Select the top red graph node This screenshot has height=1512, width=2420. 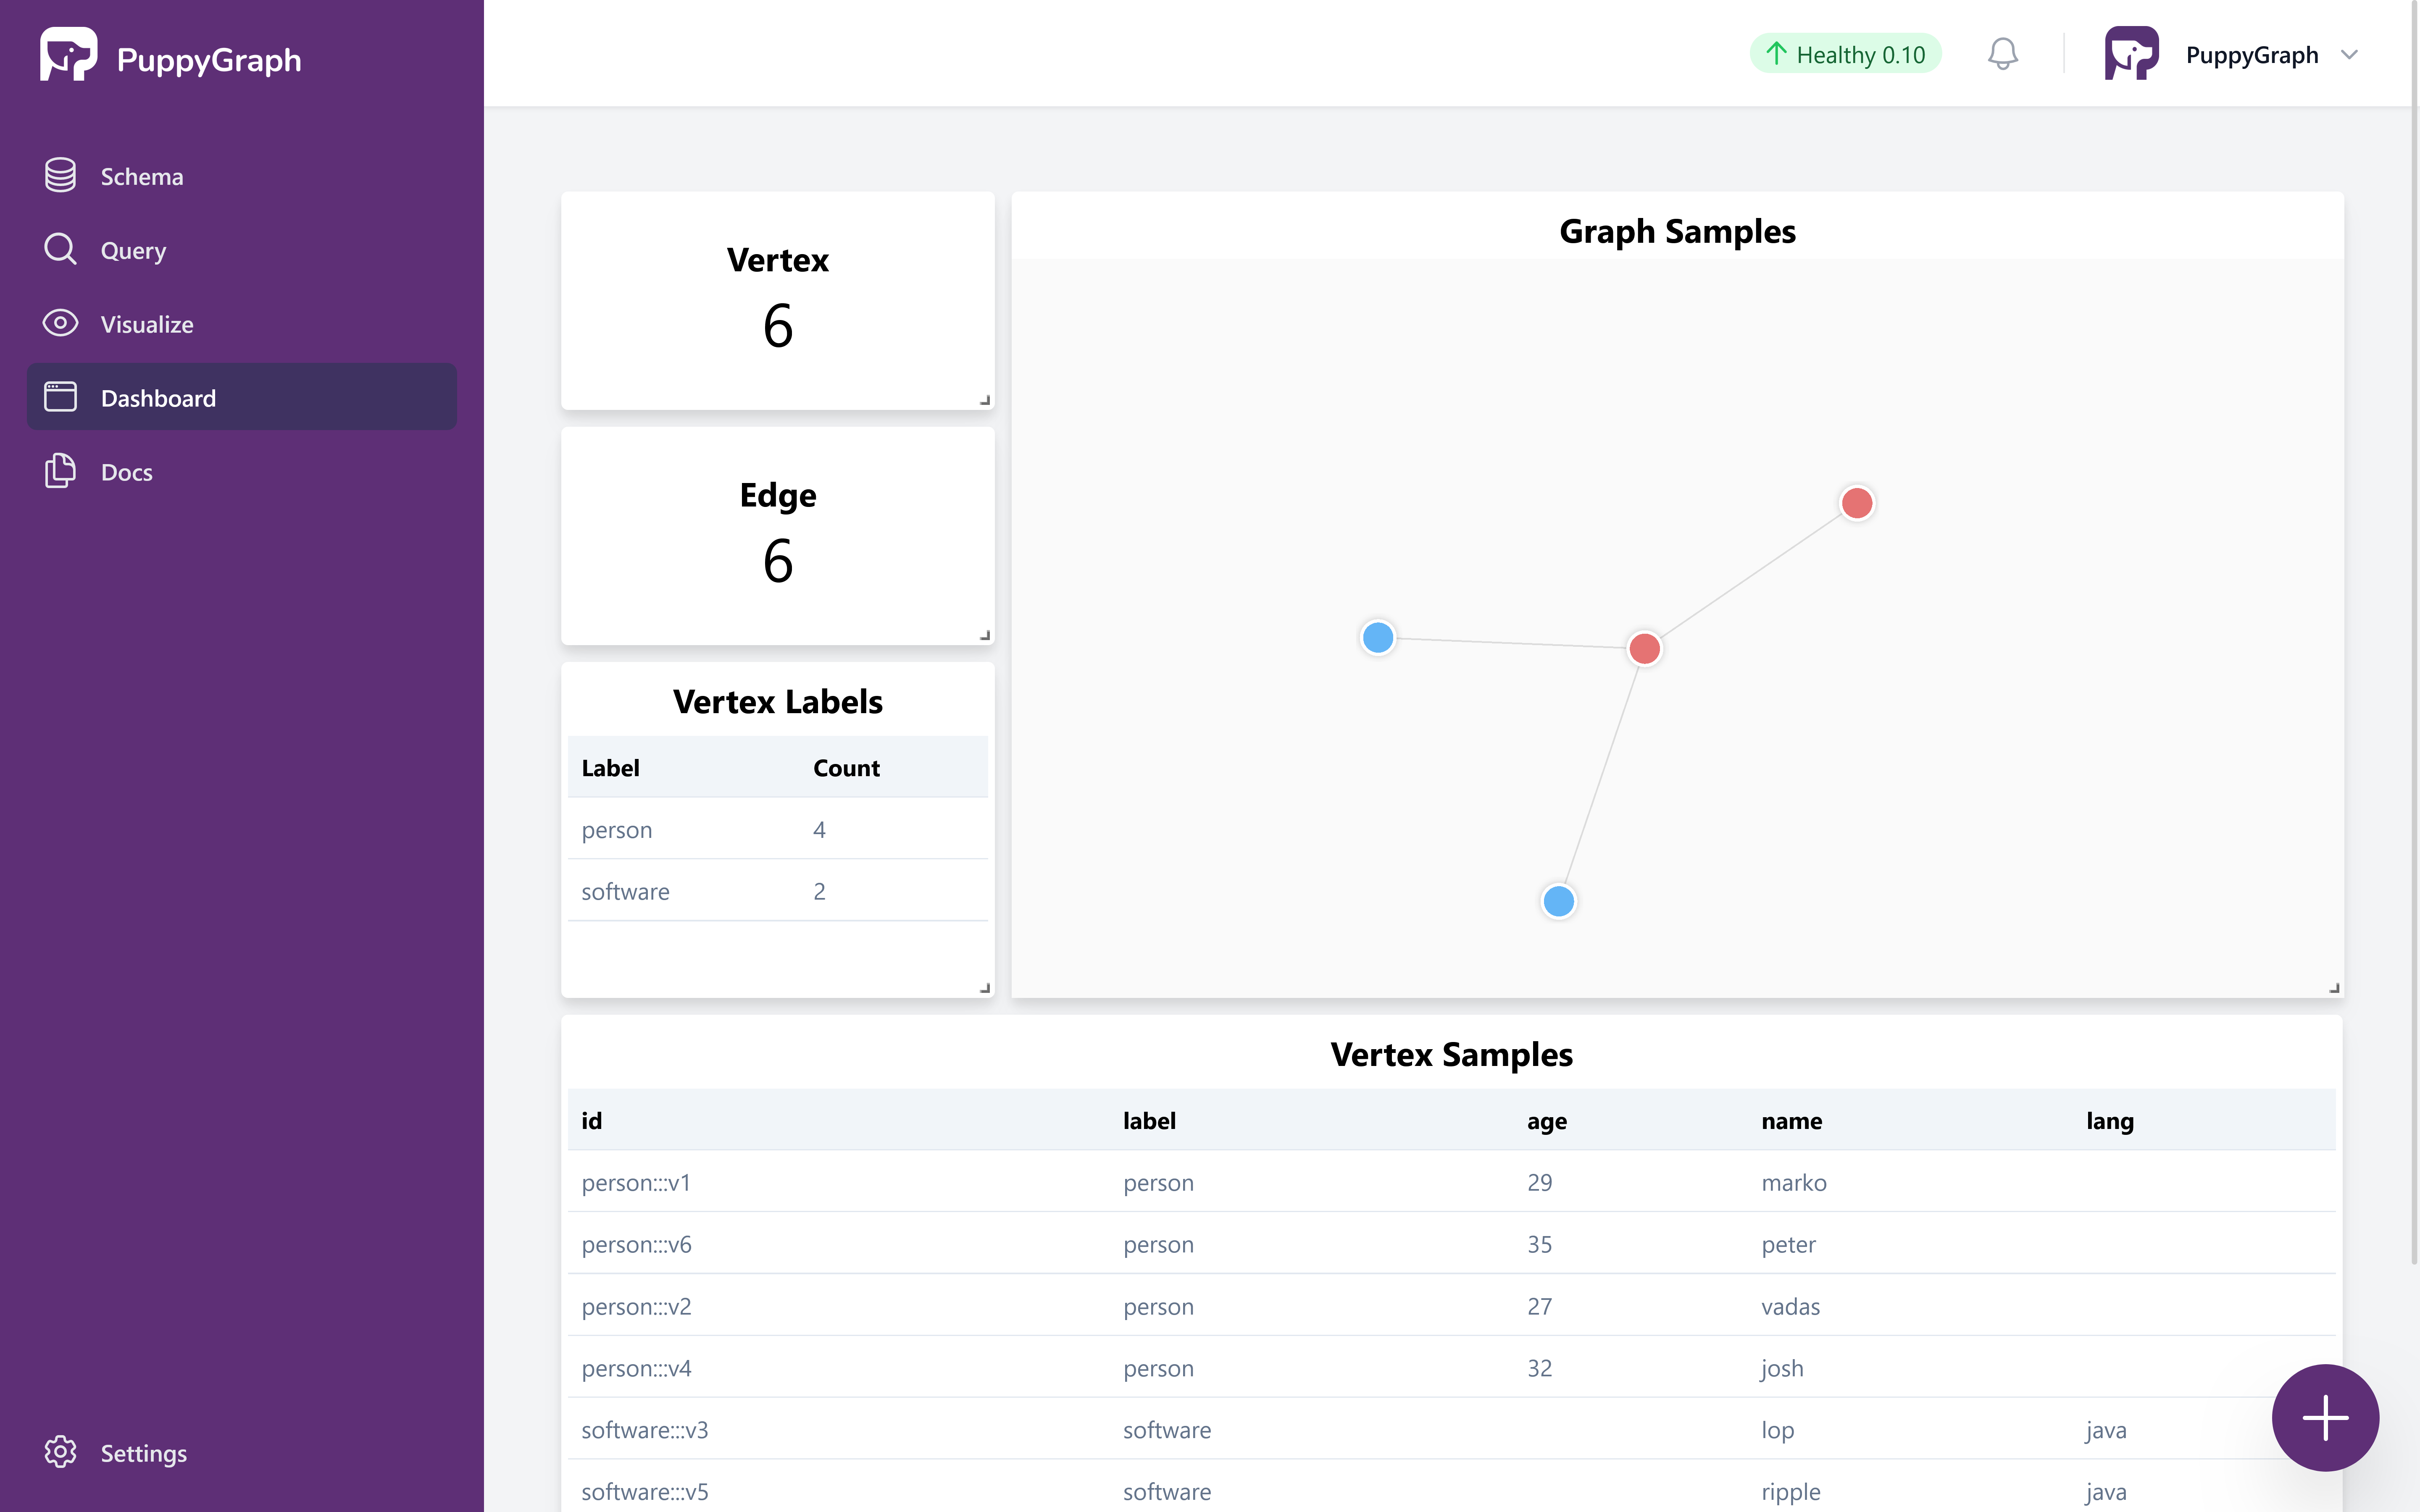[x=1857, y=503]
